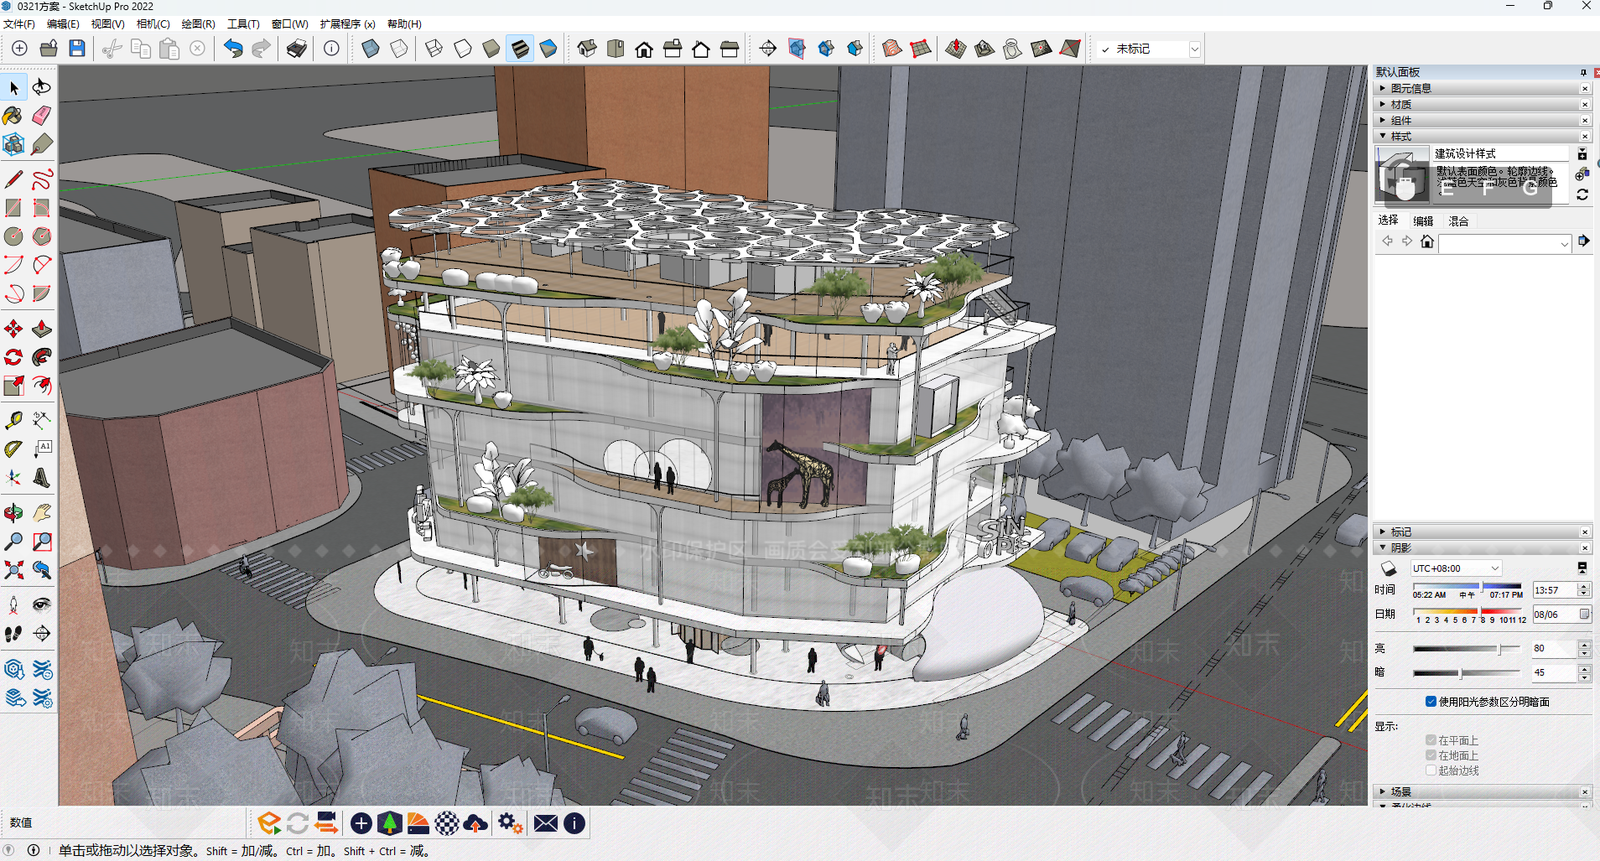Viewport: 1600px width, 861px height.
Task: Open the UTC+08:00 time zone dropdown
Action: 1456,569
